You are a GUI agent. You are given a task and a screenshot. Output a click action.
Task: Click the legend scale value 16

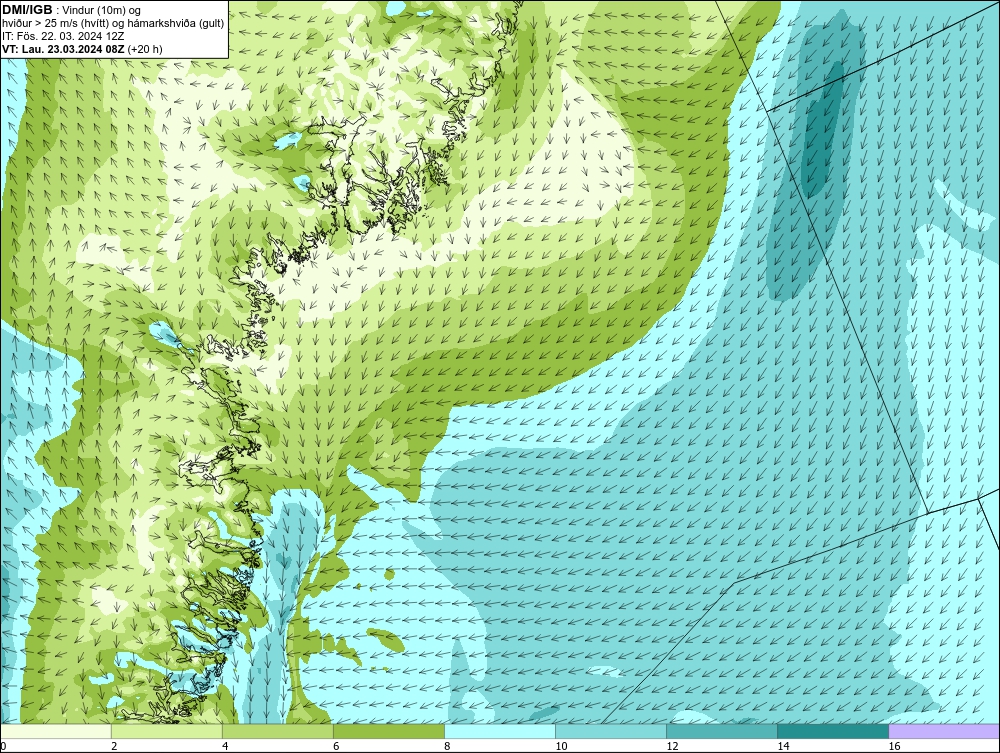894,746
